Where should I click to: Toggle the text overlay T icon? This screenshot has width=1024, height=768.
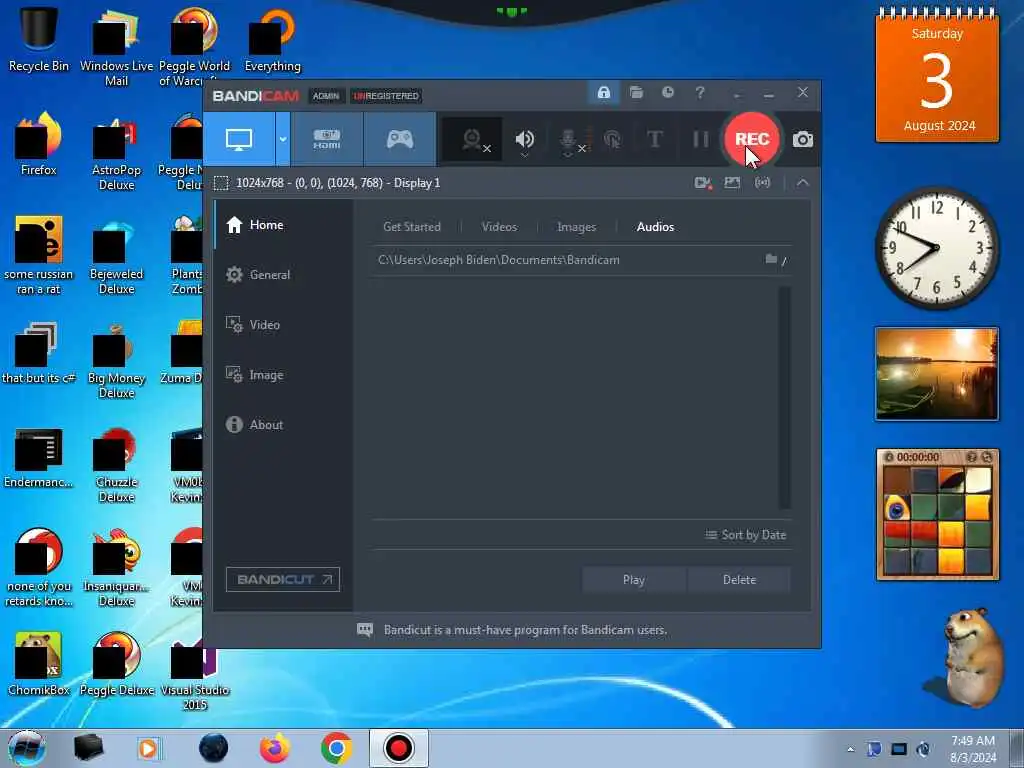[x=654, y=139]
